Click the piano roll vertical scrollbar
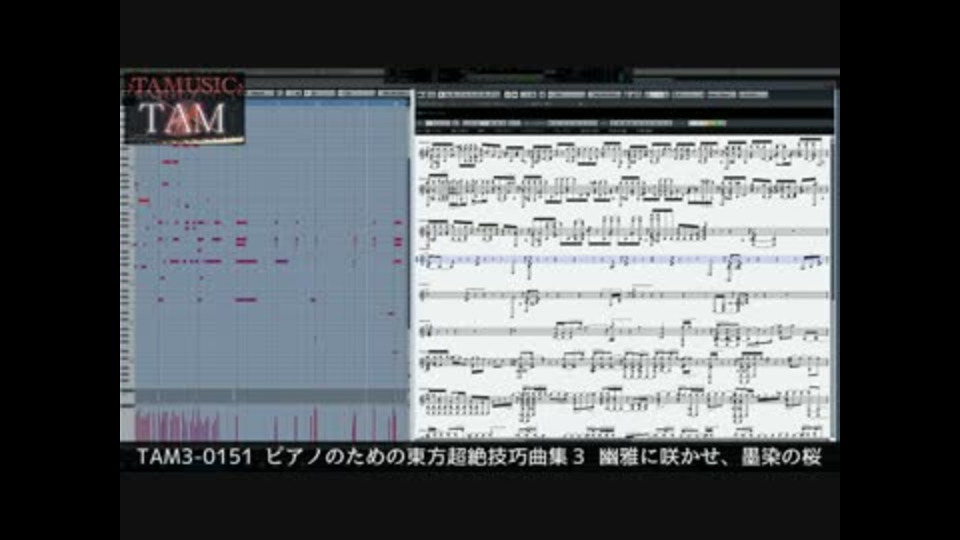Image resolution: width=960 pixels, height=540 pixels. [x=410, y=244]
